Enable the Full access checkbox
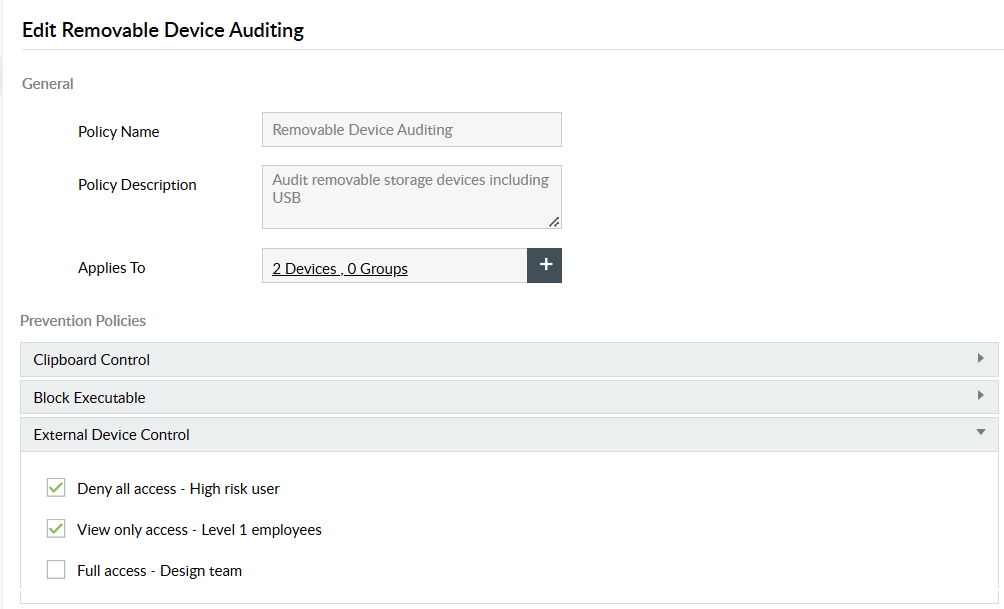This screenshot has height=609, width=1004. pyautogui.click(x=56, y=570)
